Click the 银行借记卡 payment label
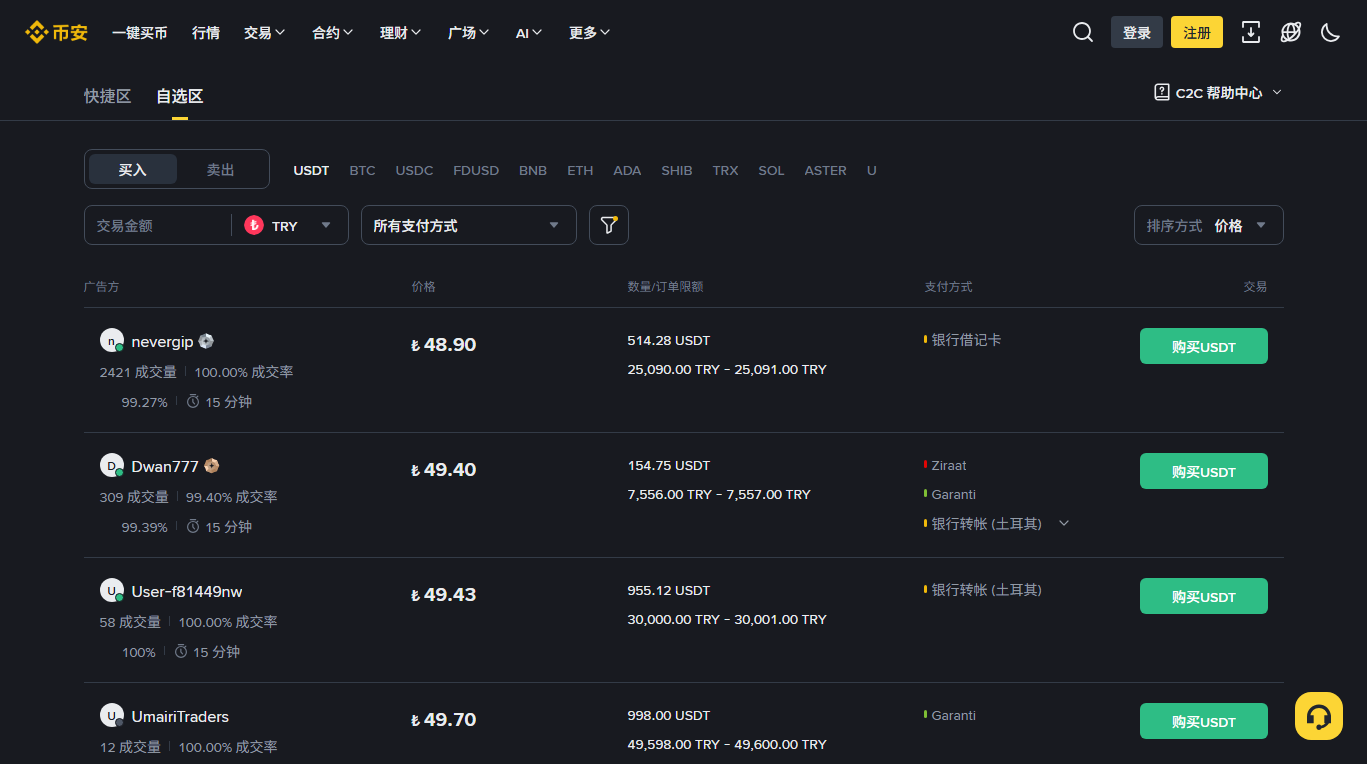Screen dimensions: 1367x764 [x=966, y=340]
